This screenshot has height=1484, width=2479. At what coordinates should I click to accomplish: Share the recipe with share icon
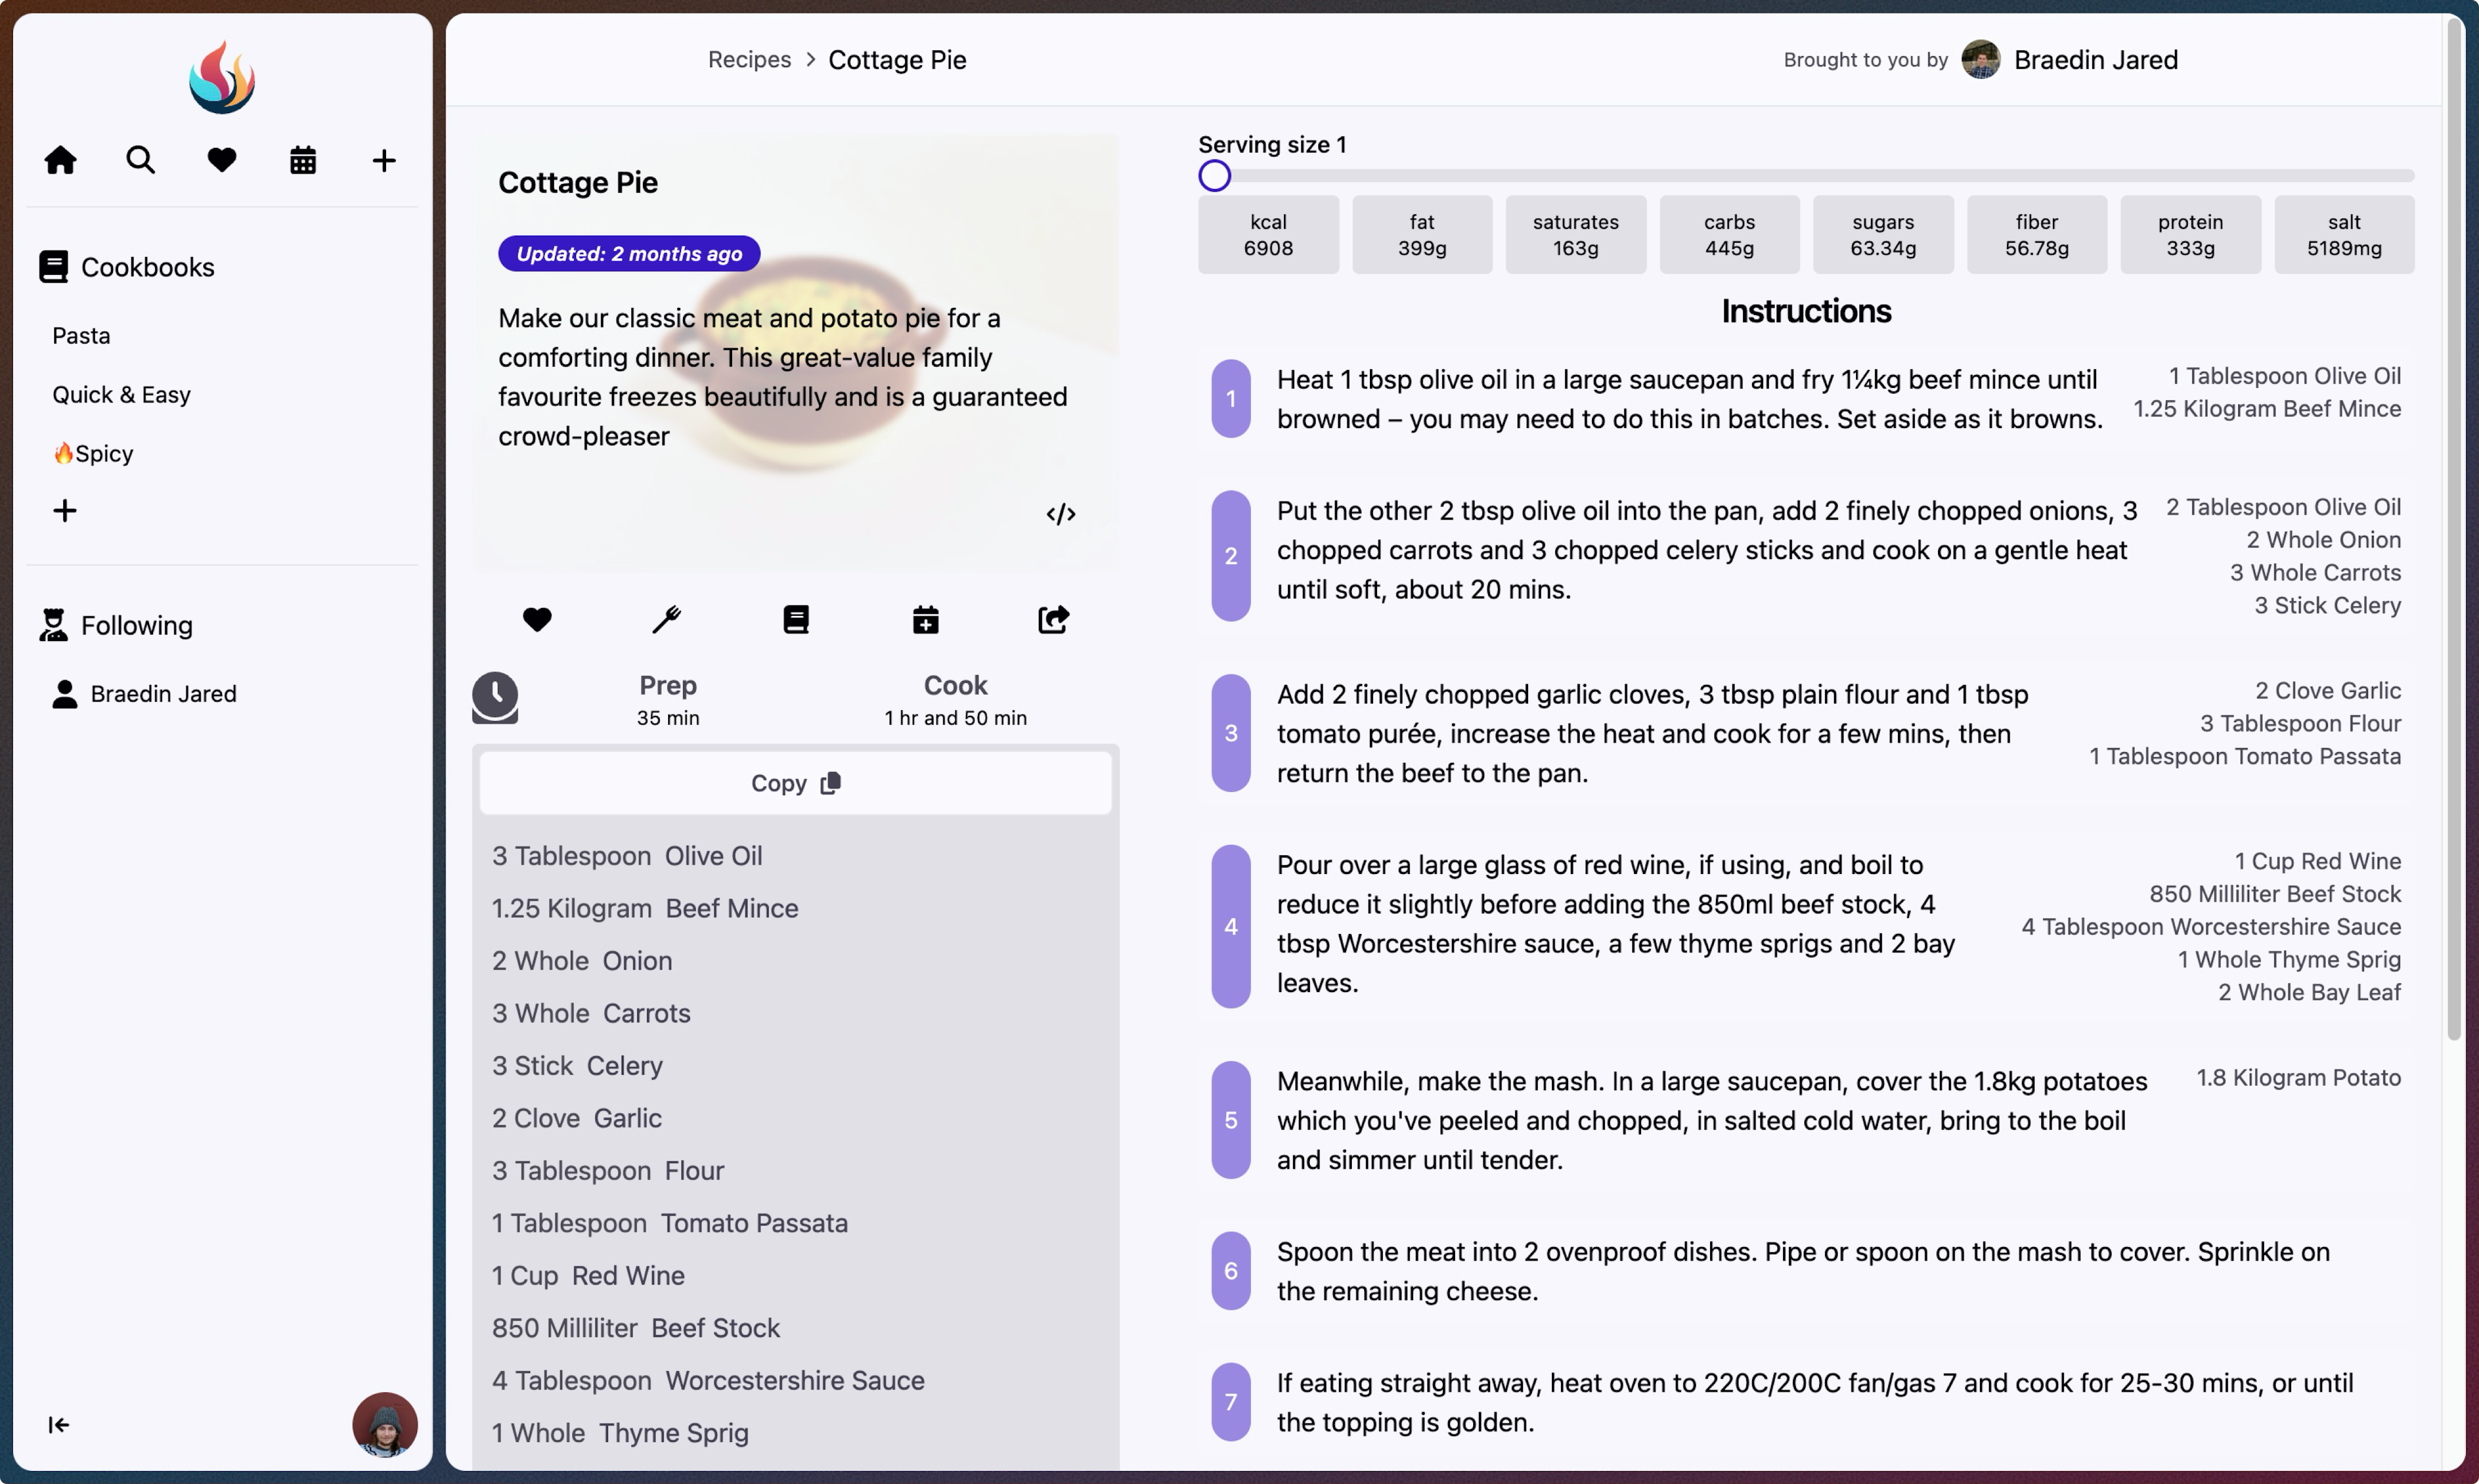pos(1054,620)
